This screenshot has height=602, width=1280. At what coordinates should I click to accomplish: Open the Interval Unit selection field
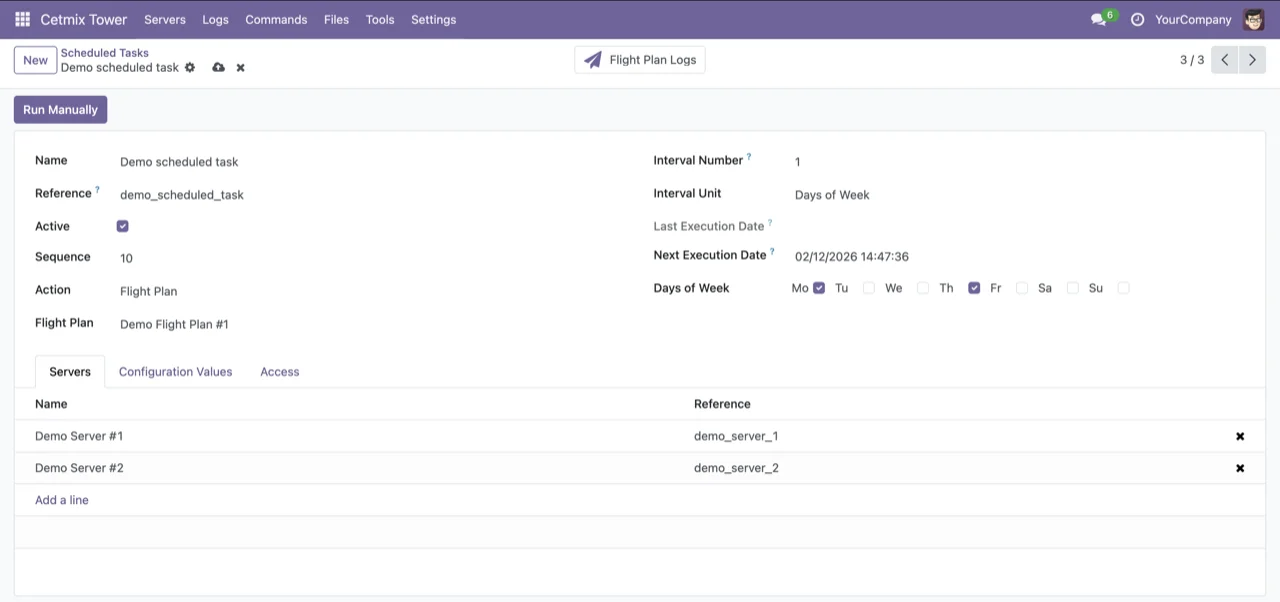(832, 194)
